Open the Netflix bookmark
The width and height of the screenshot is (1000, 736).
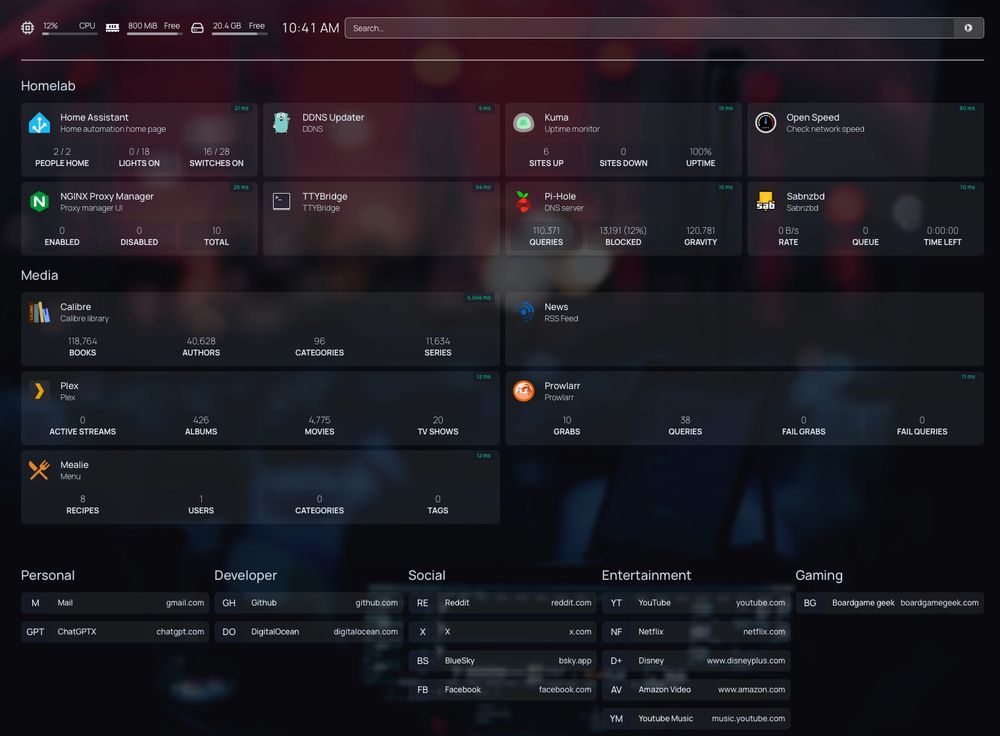696,631
